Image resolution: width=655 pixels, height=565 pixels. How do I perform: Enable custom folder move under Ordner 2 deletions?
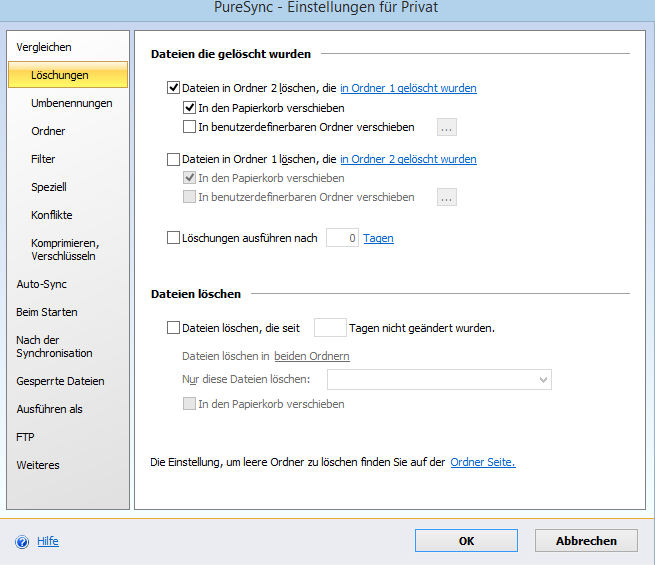pyautogui.click(x=189, y=127)
